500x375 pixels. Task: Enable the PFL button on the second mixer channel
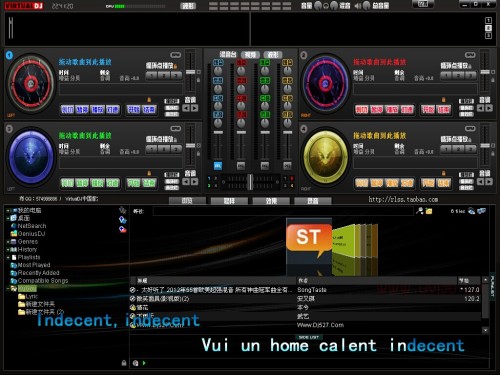[x=241, y=166]
